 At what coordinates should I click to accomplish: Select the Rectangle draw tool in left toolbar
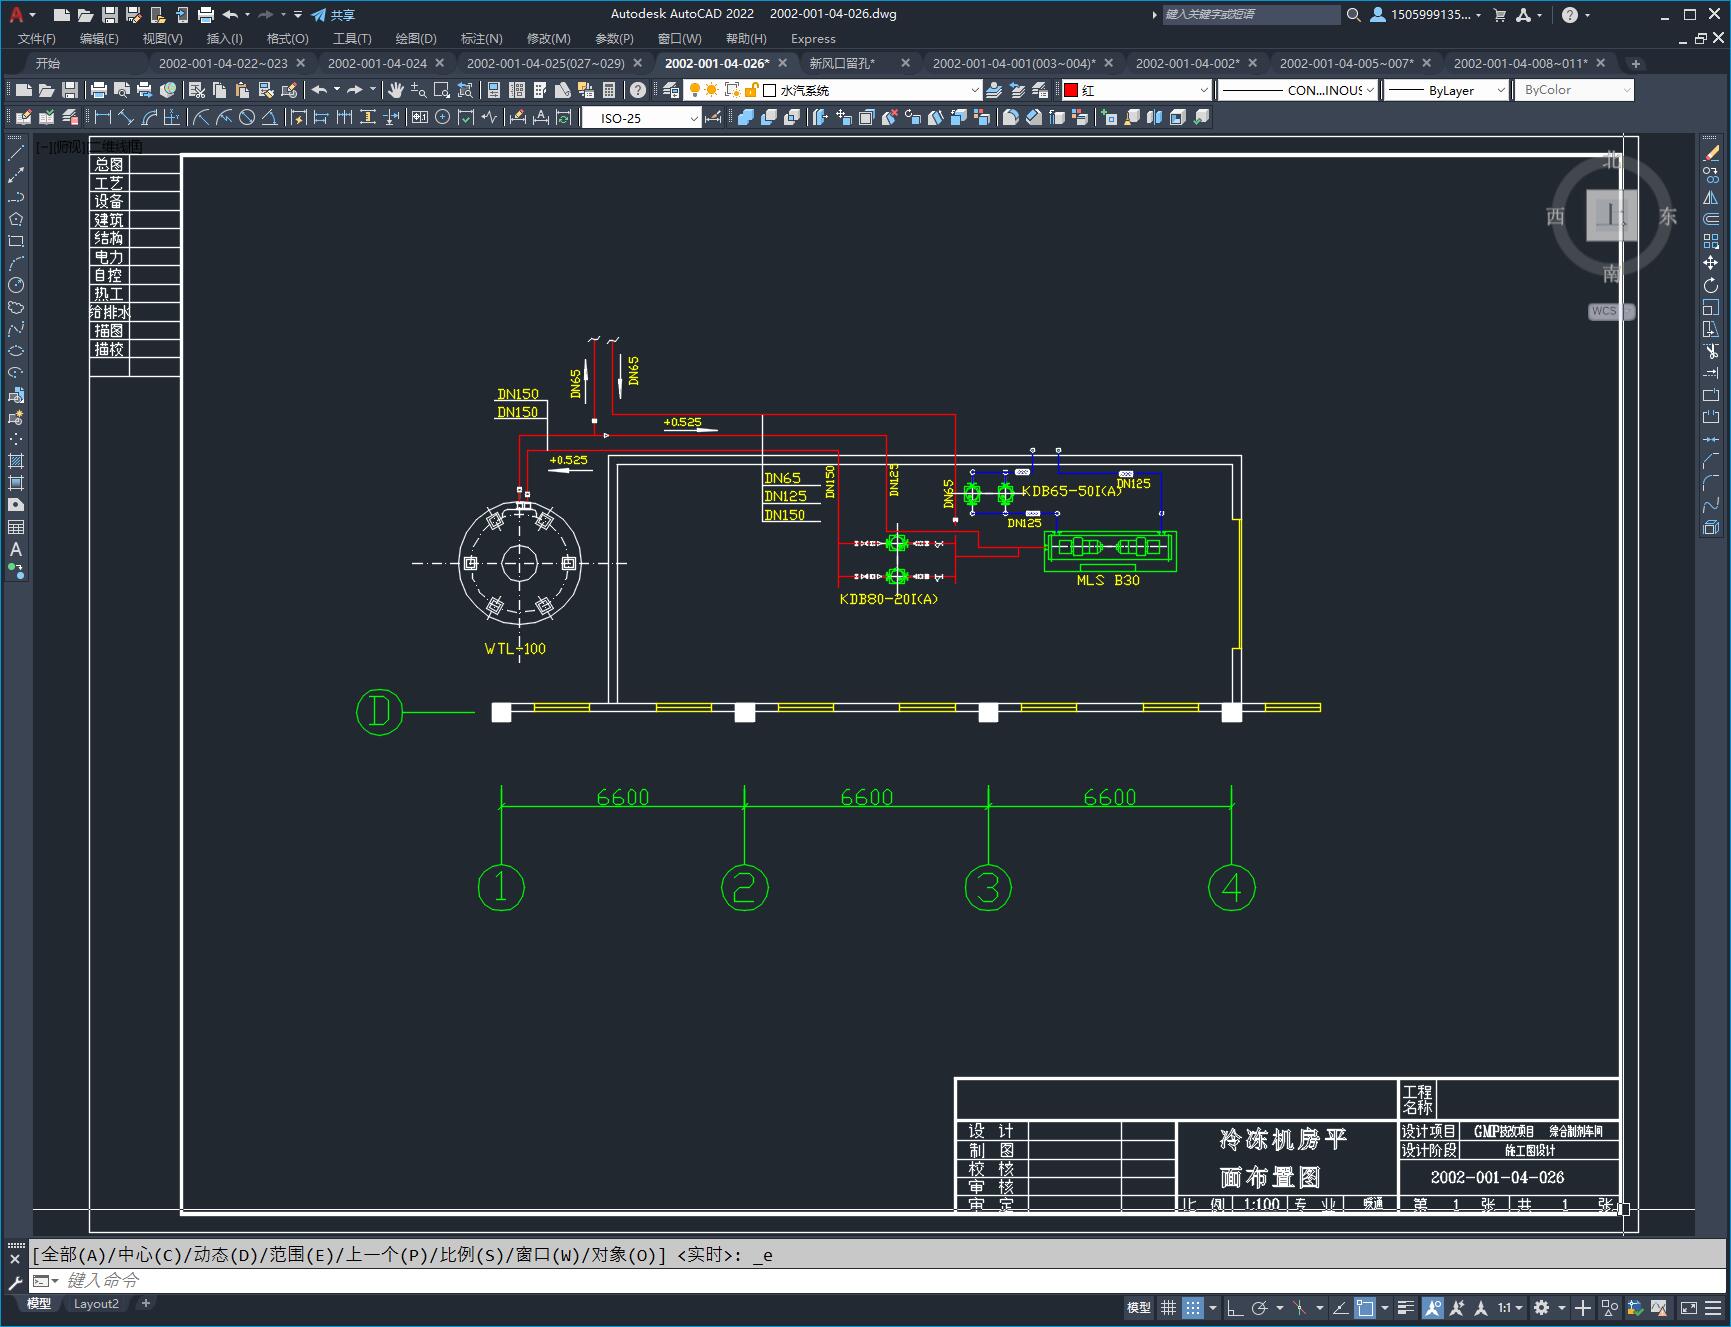click(x=16, y=241)
